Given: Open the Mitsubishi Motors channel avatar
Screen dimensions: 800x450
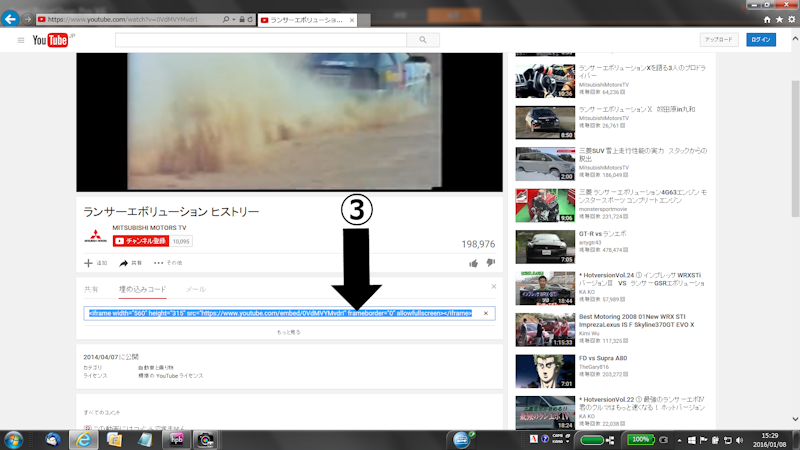Looking at the screenshot, I should (95, 236).
